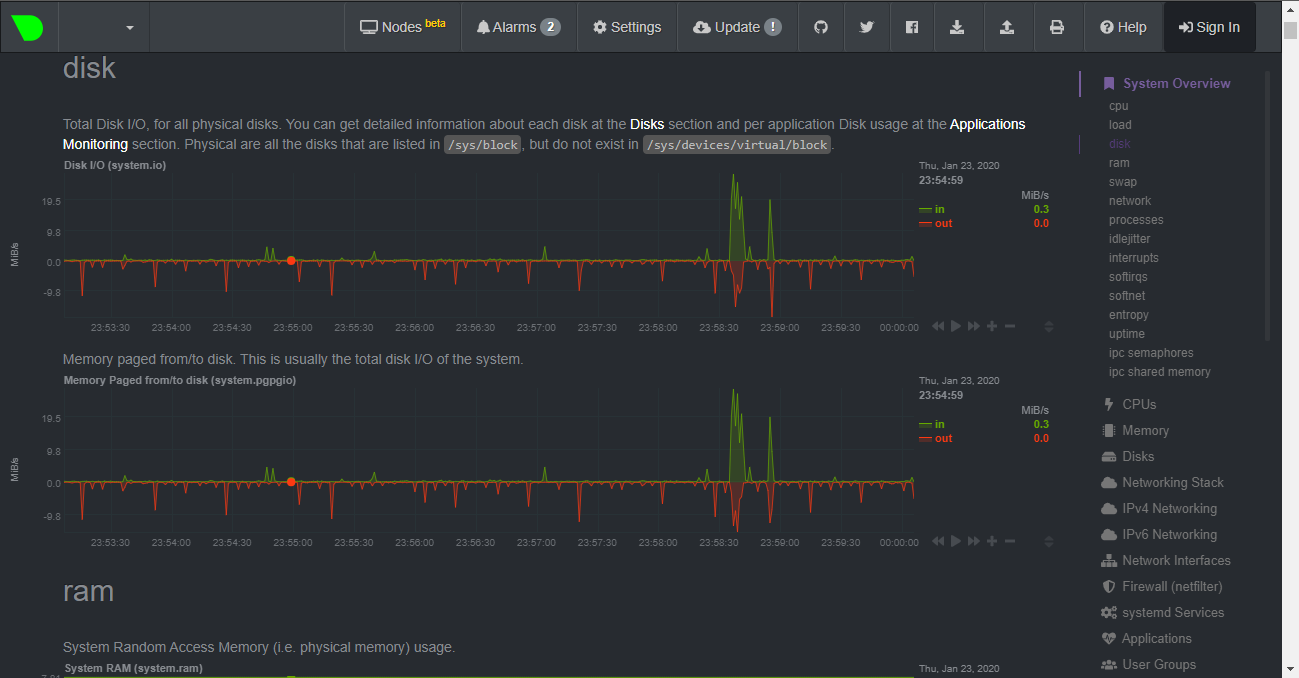Click the Sign In button
The image size is (1299, 678).
(x=1209, y=27)
